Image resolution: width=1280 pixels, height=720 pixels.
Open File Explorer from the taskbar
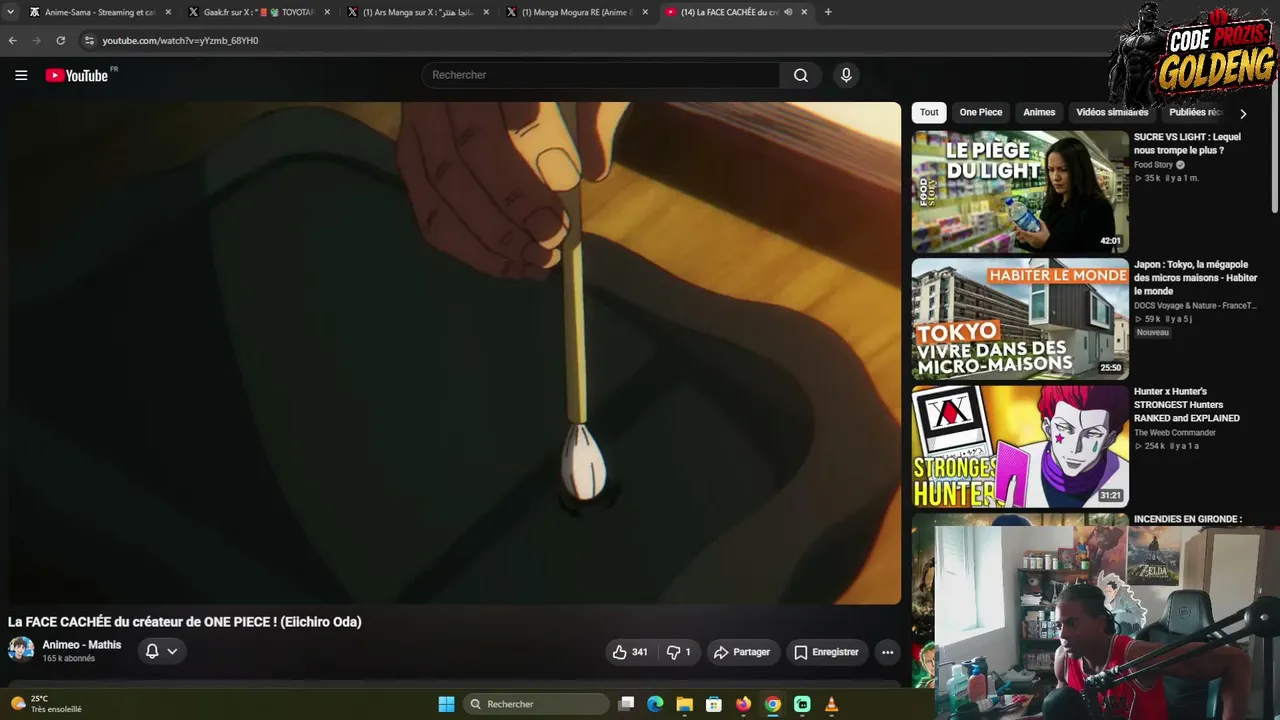pos(684,704)
